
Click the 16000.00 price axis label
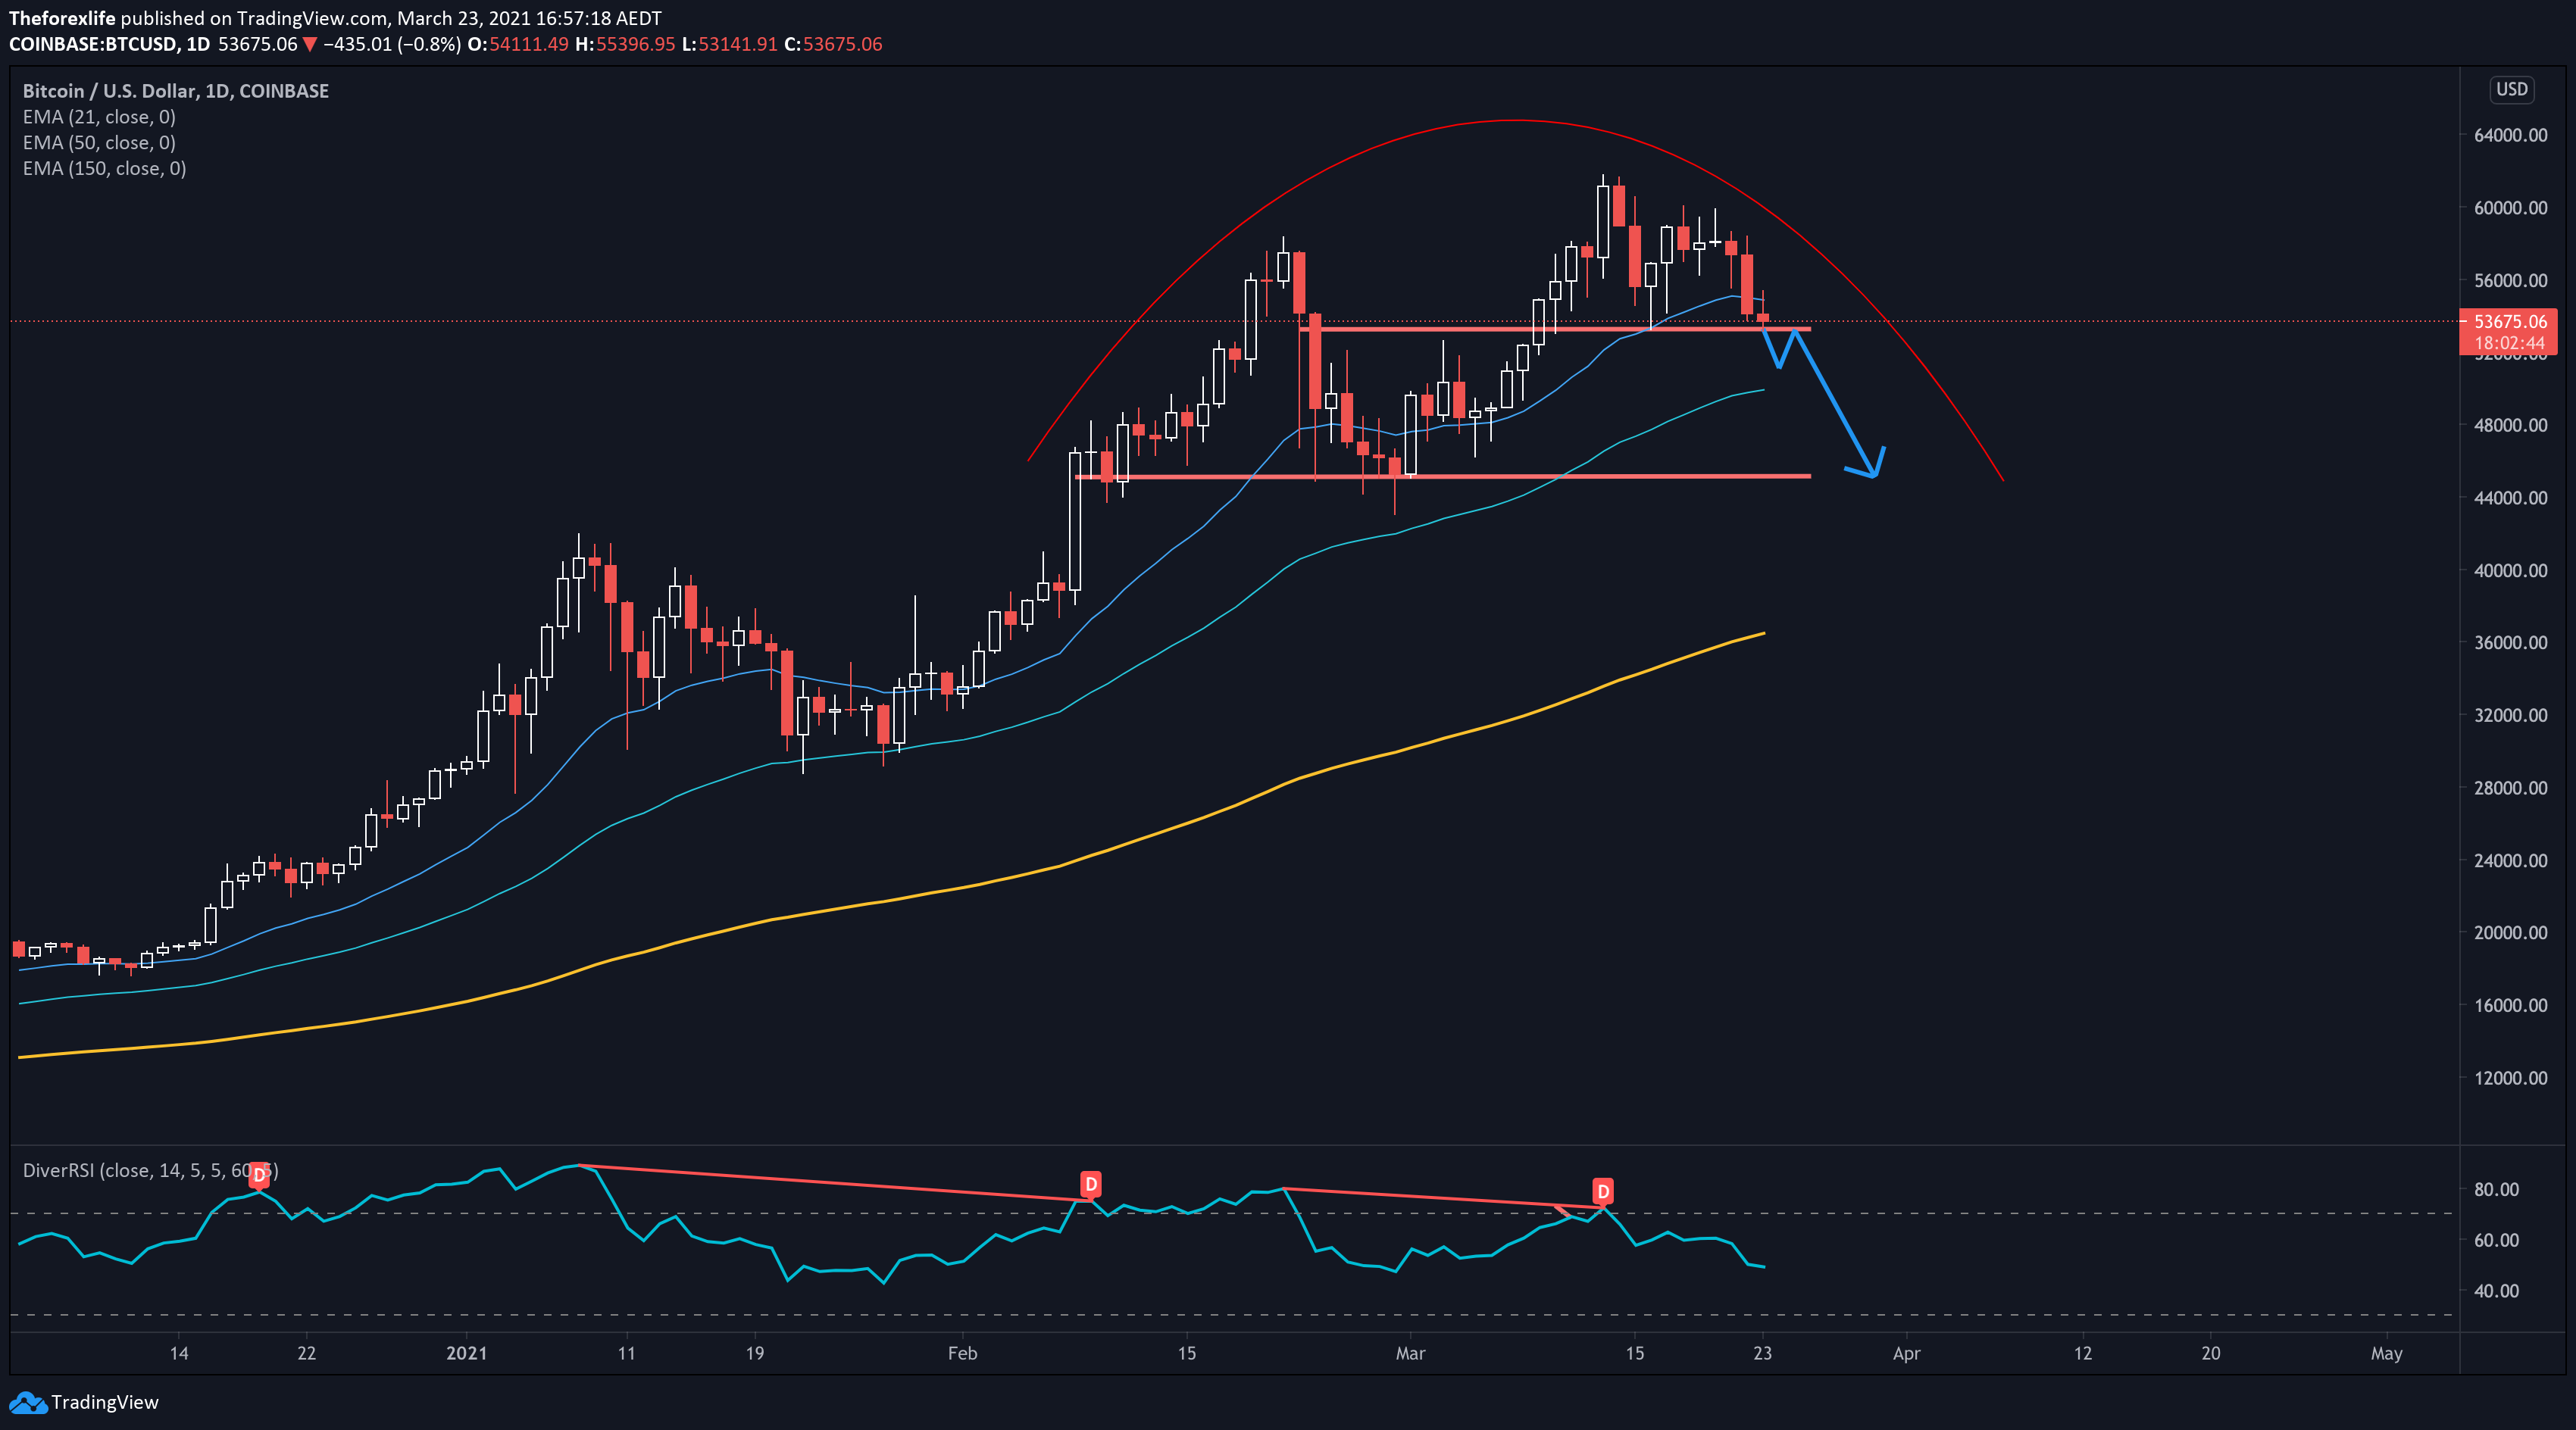2510,1006
